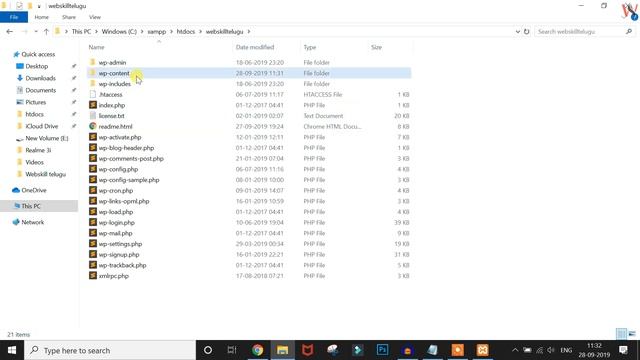Open Cortana circle on taskbar
The image size is (640, 360).
[x=208, y=350]
